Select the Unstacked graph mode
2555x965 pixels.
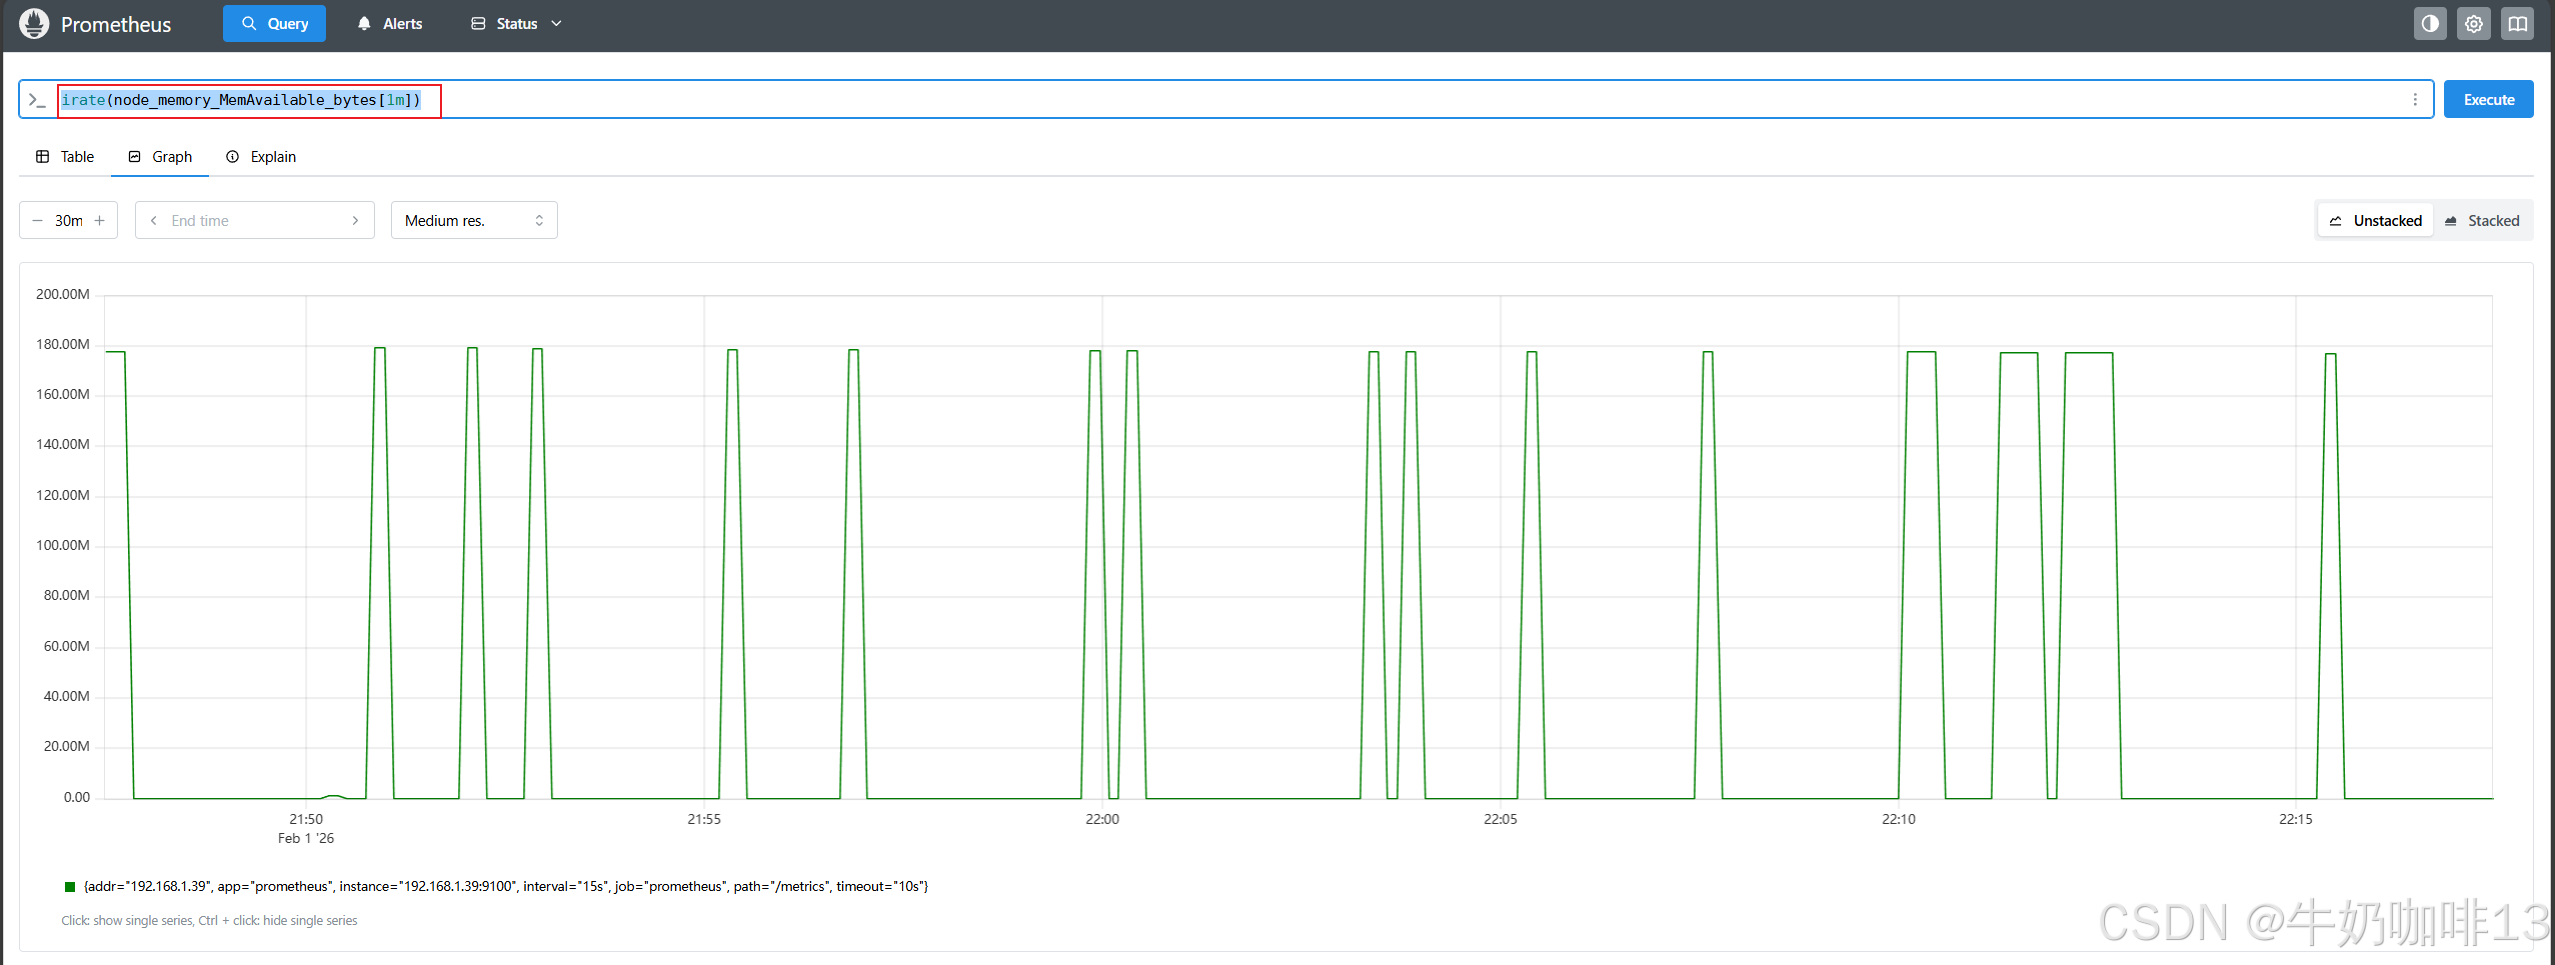click(x=2375, y=221)
